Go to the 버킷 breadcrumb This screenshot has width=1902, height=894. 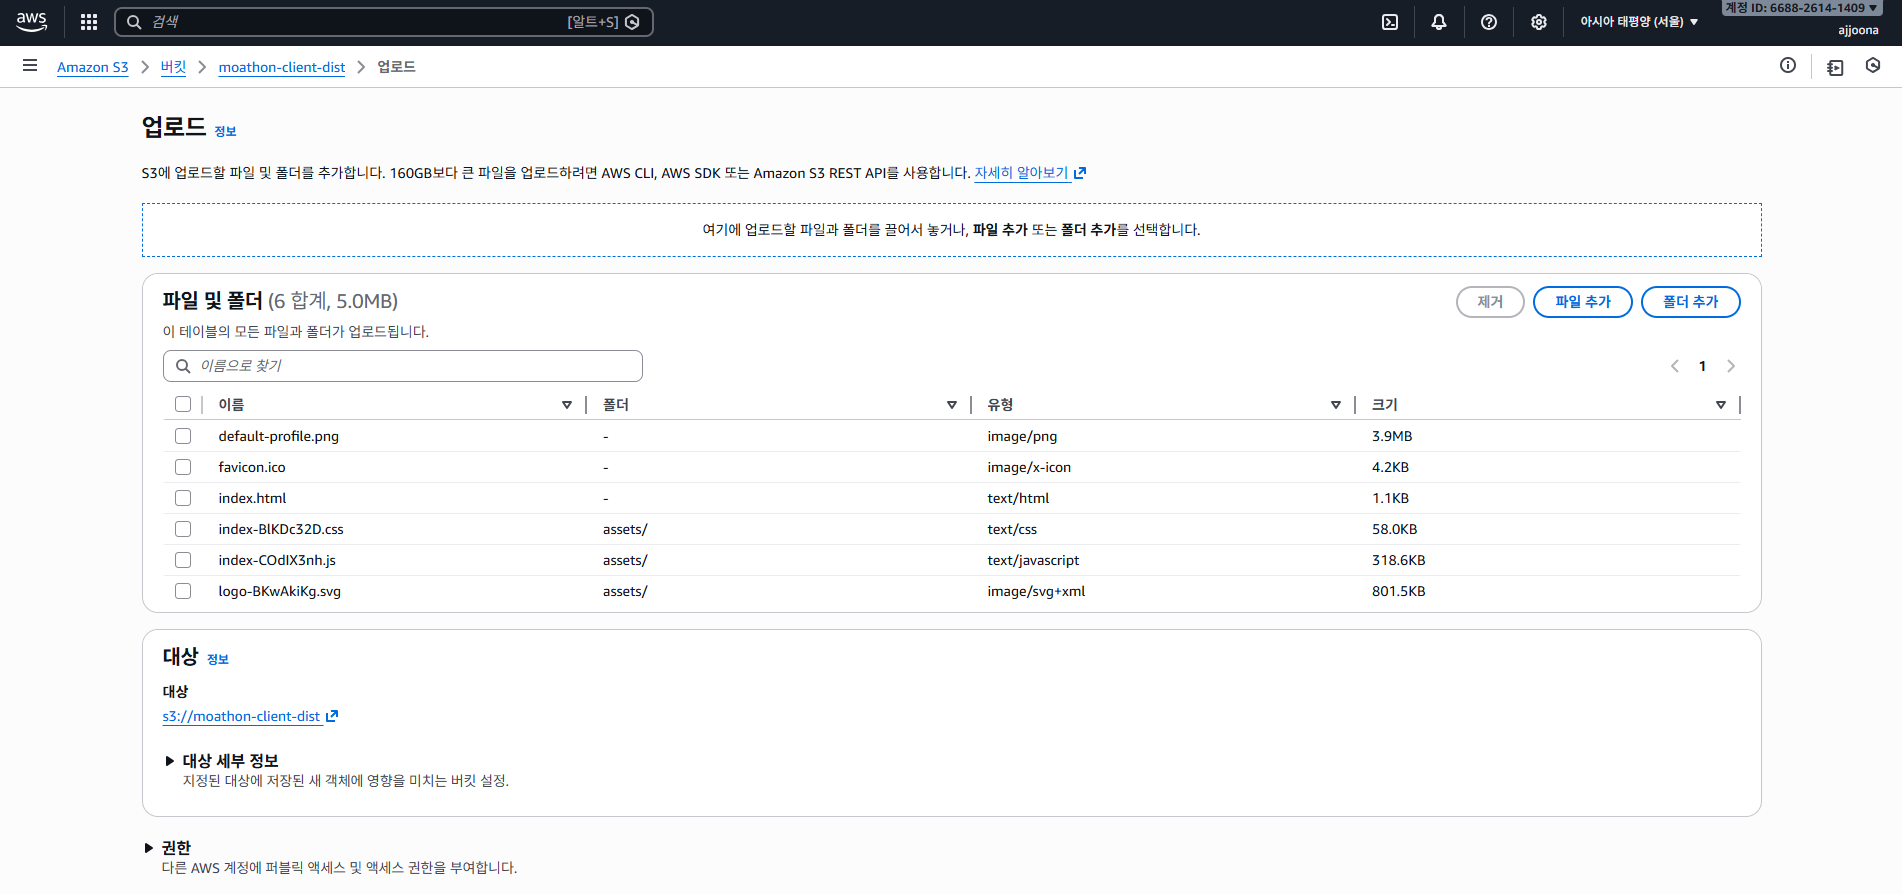(x=173, y=67)
